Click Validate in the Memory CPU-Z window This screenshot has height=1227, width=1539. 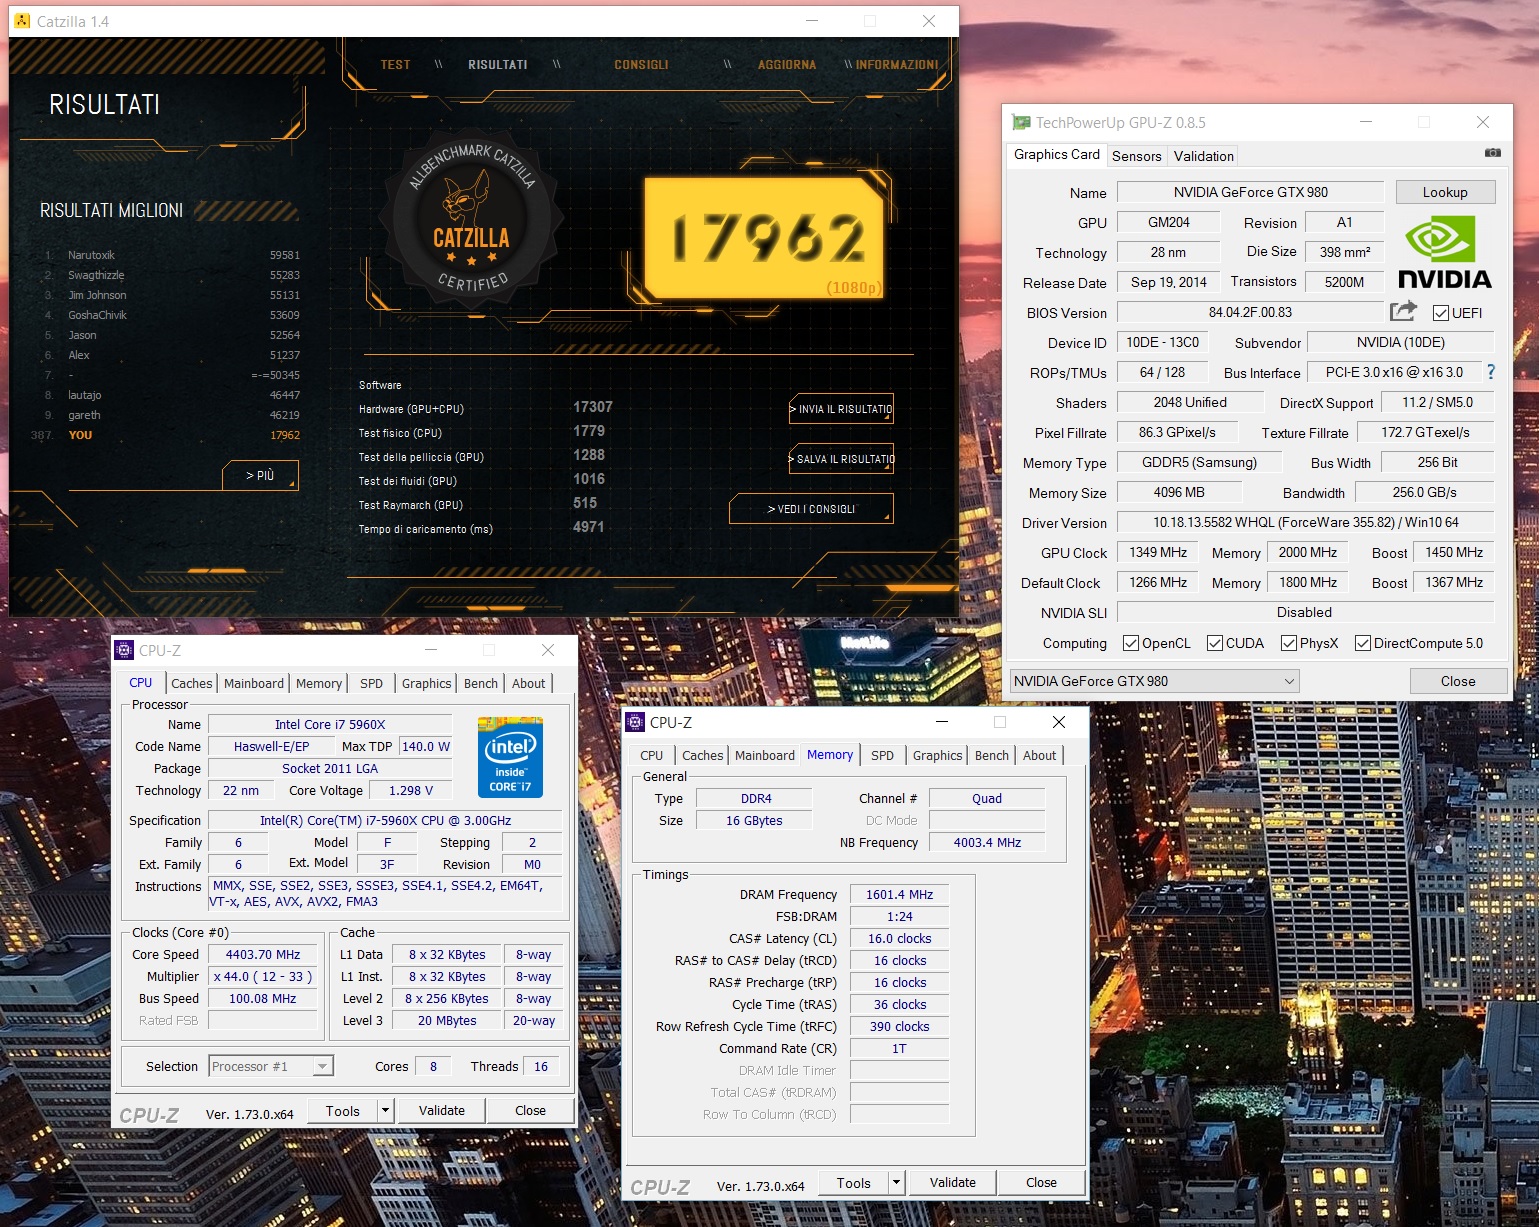click(x=952, y=1183)
